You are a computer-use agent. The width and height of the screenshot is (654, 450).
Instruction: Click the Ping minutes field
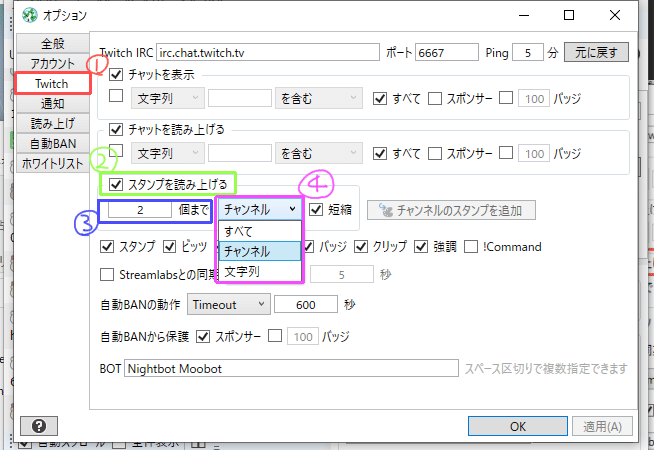tap(528, 53)
